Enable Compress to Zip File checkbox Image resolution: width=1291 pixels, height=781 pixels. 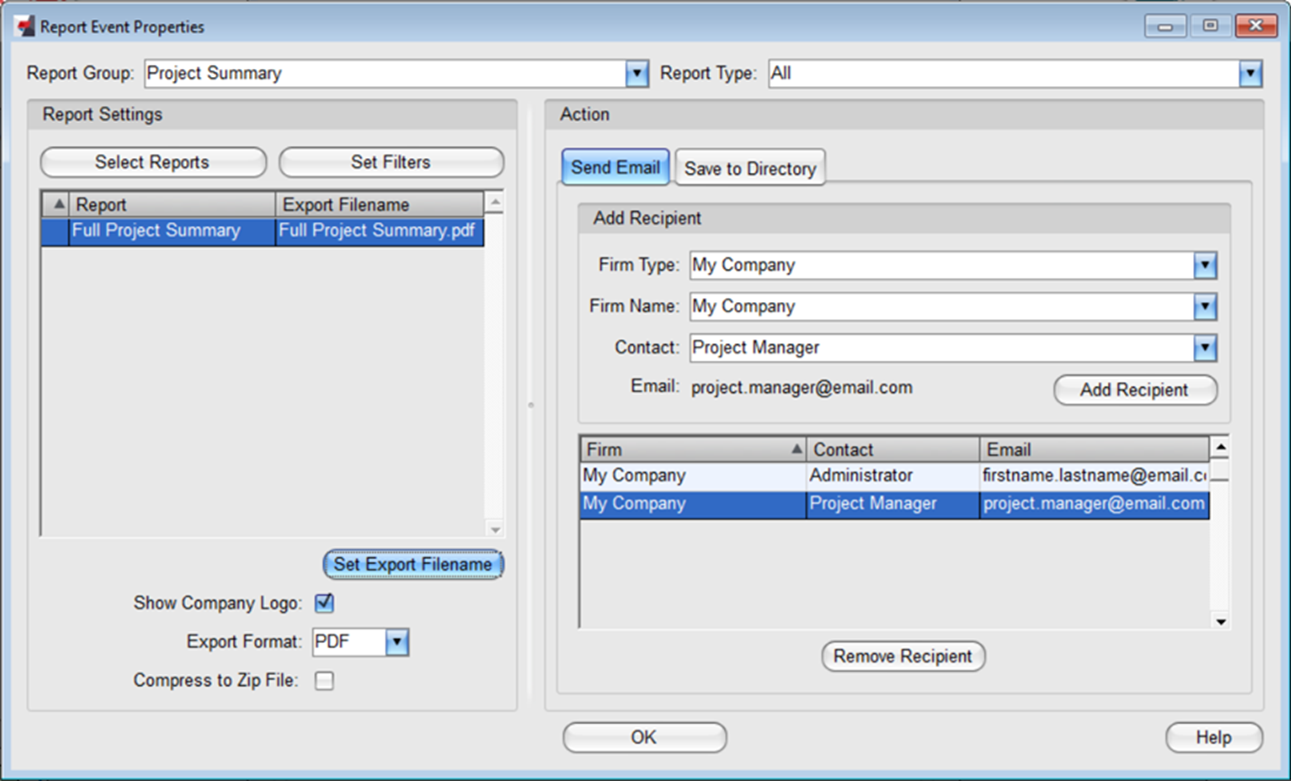pos(324,681)
